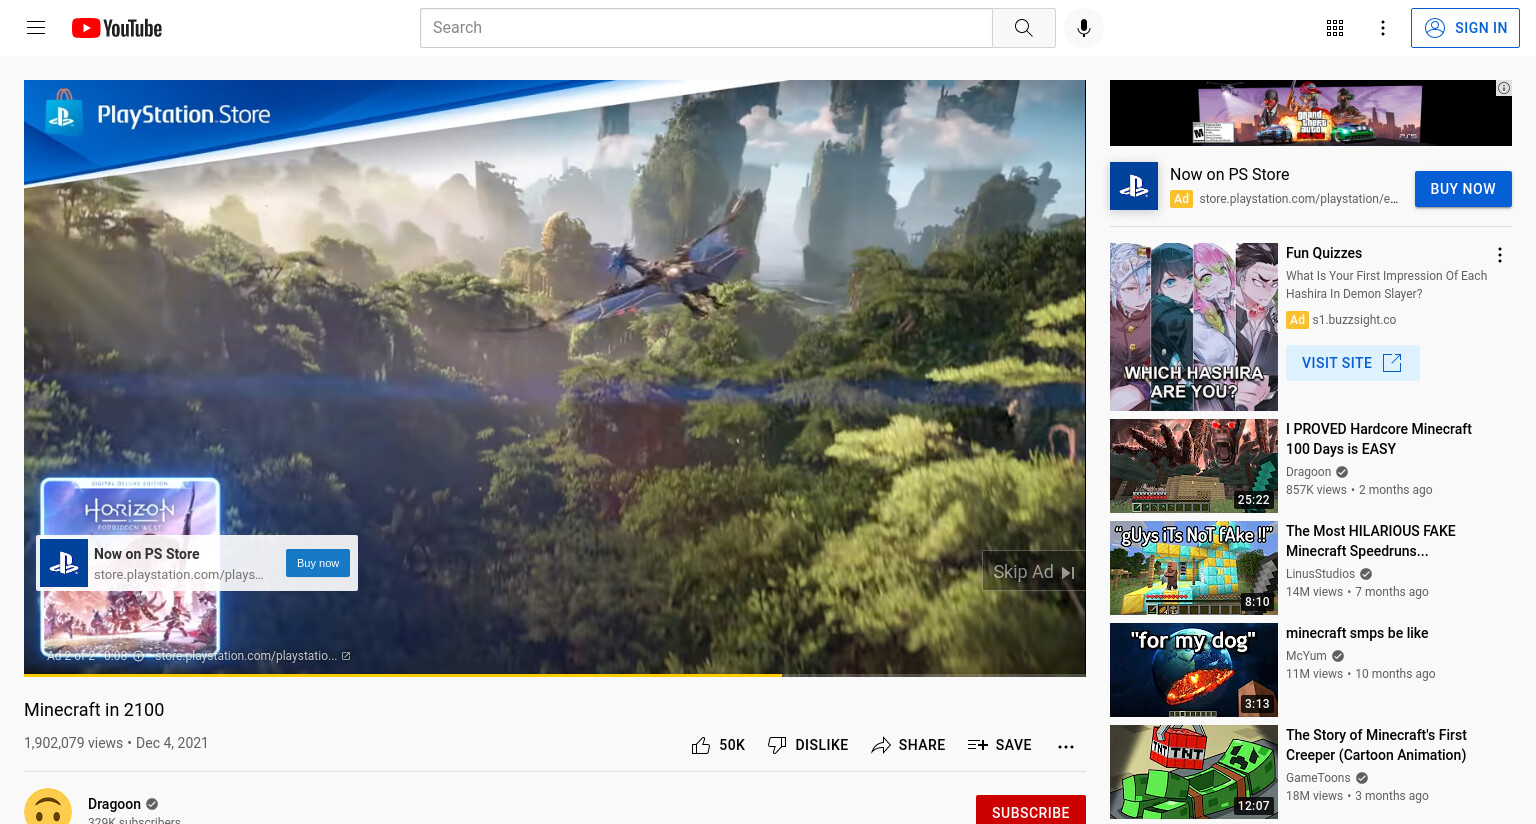Viewport: 1536px width, 824px height.
Task: Click the Minecraft in 2100 video title
Action: (94, 710)
